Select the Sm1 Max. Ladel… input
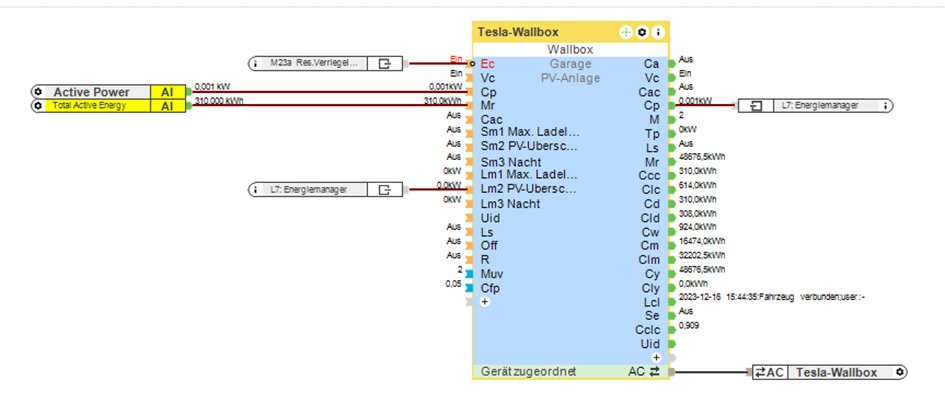 pos(529,133)
